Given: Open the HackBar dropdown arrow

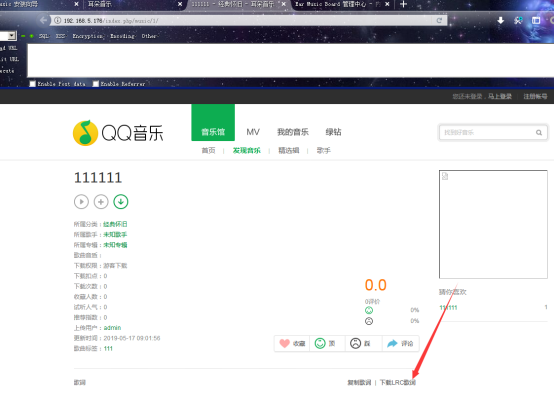Looking at the screenshot, I should tap(12, 36).
